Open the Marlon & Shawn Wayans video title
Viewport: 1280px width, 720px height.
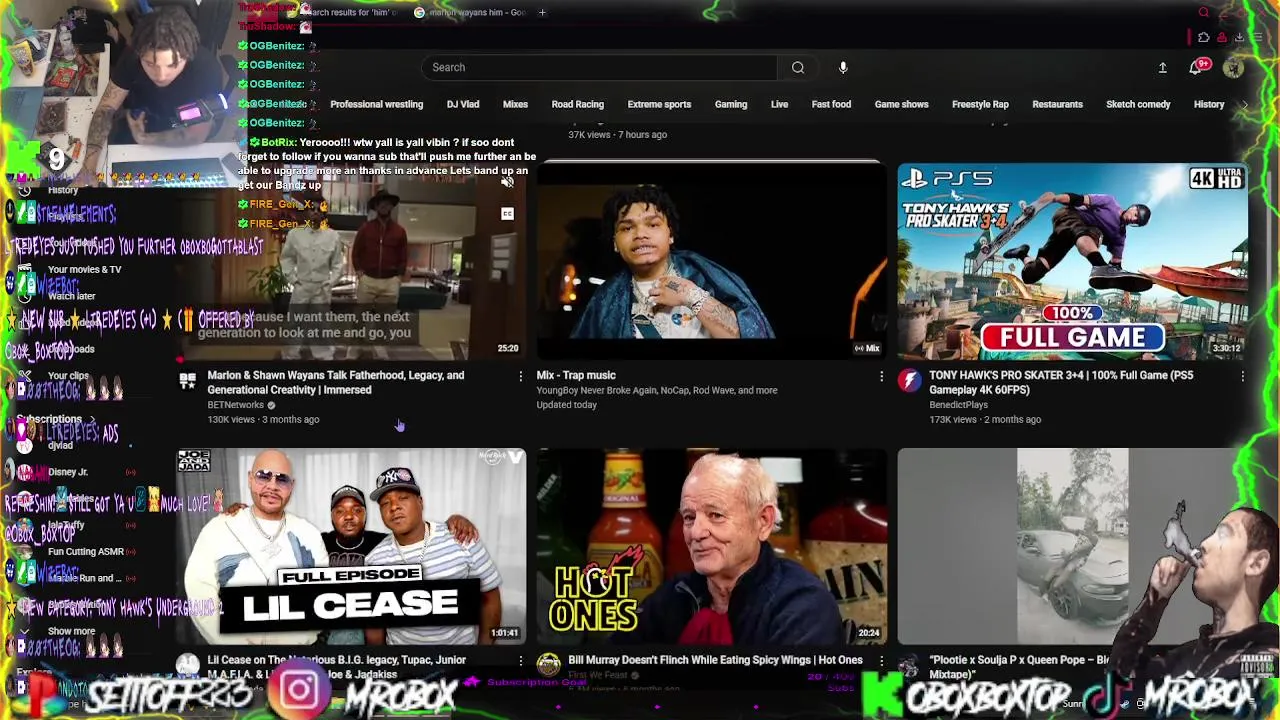click(x=336, y=382)
